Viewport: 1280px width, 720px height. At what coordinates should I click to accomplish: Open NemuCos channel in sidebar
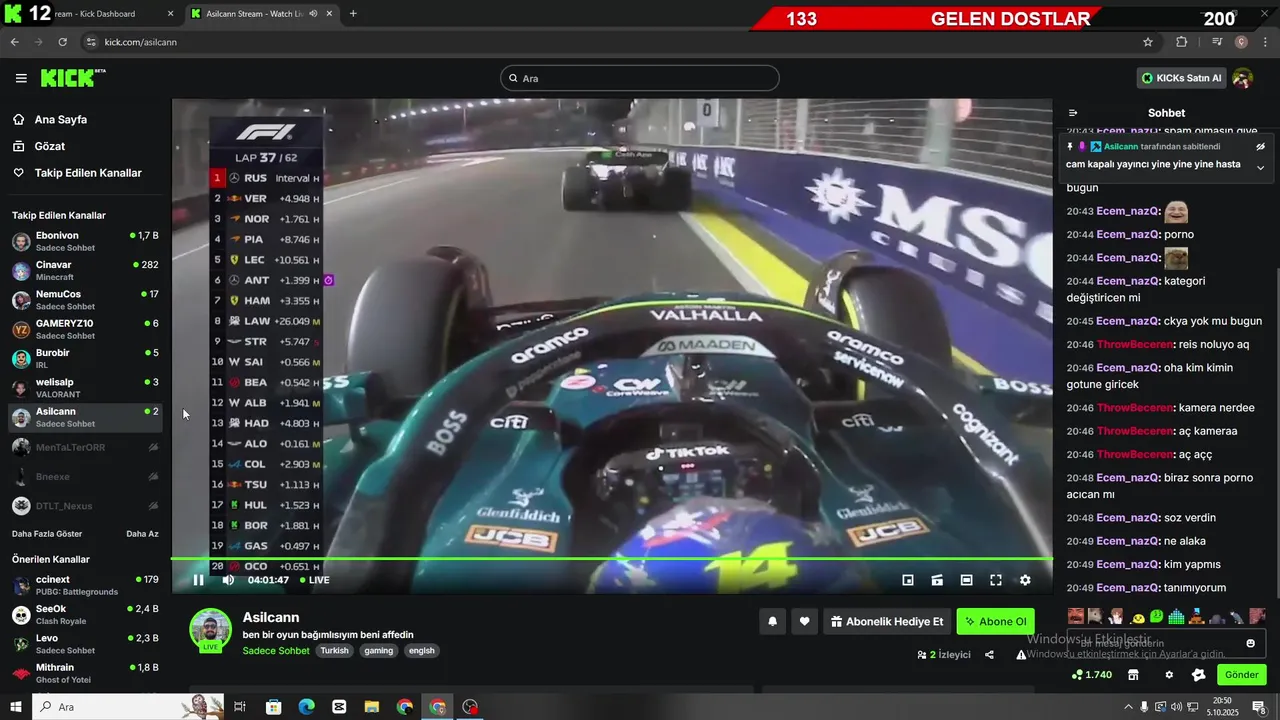[x=85, y=300]
